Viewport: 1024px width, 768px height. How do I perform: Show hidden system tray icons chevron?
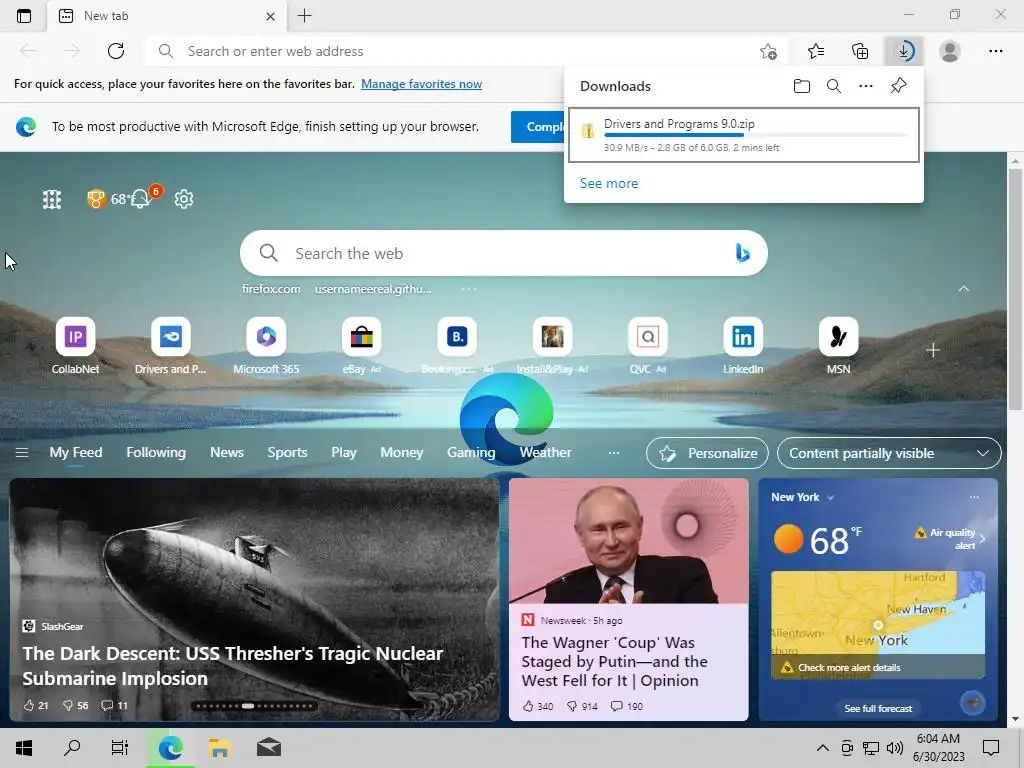click(x=822, y=748)
